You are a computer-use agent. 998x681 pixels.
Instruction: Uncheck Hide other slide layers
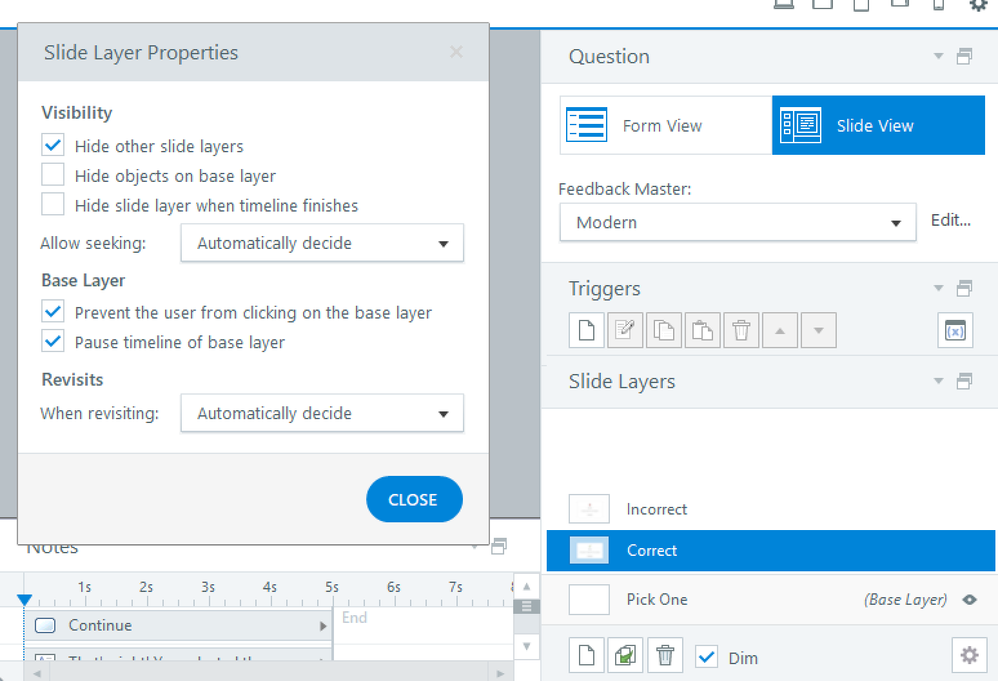[53, 146]
